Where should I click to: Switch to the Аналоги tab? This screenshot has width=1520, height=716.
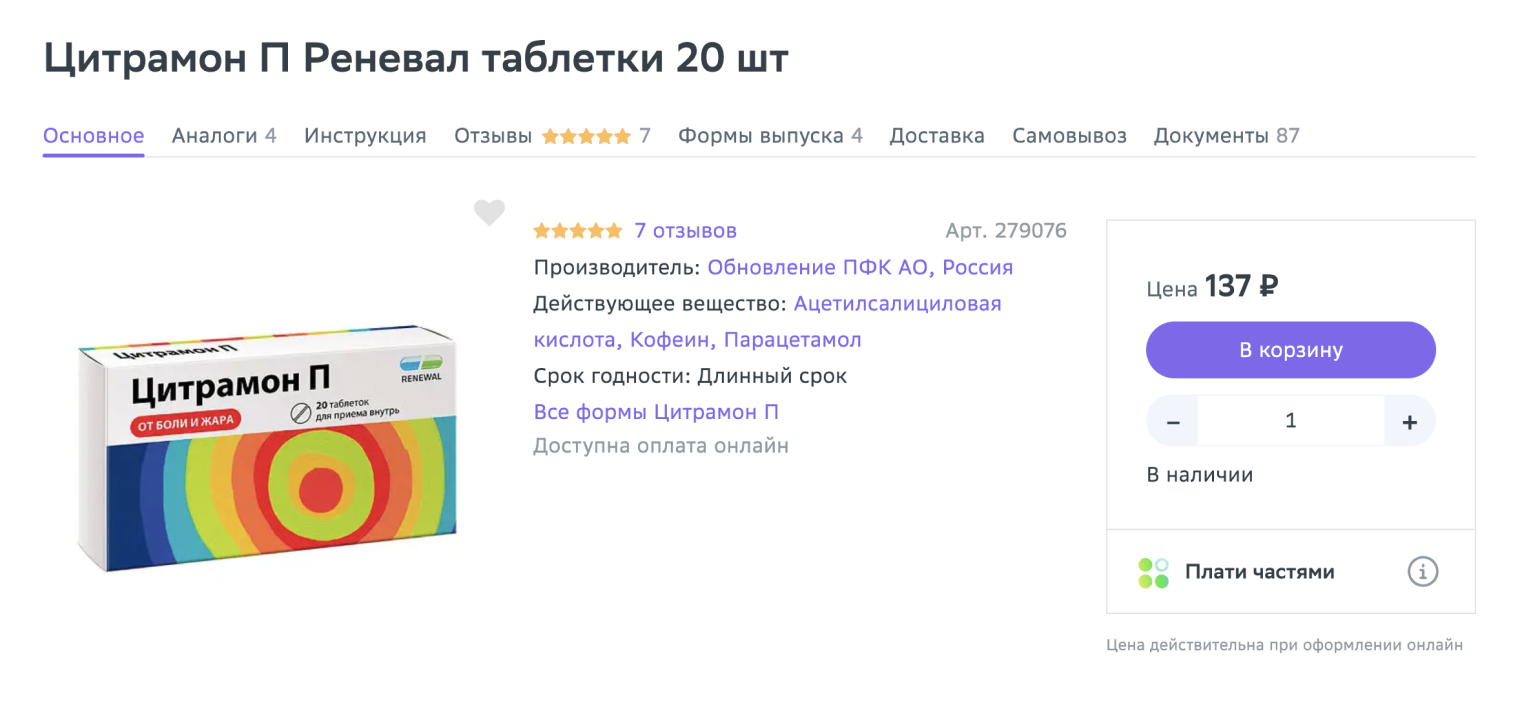click(224, 136)
